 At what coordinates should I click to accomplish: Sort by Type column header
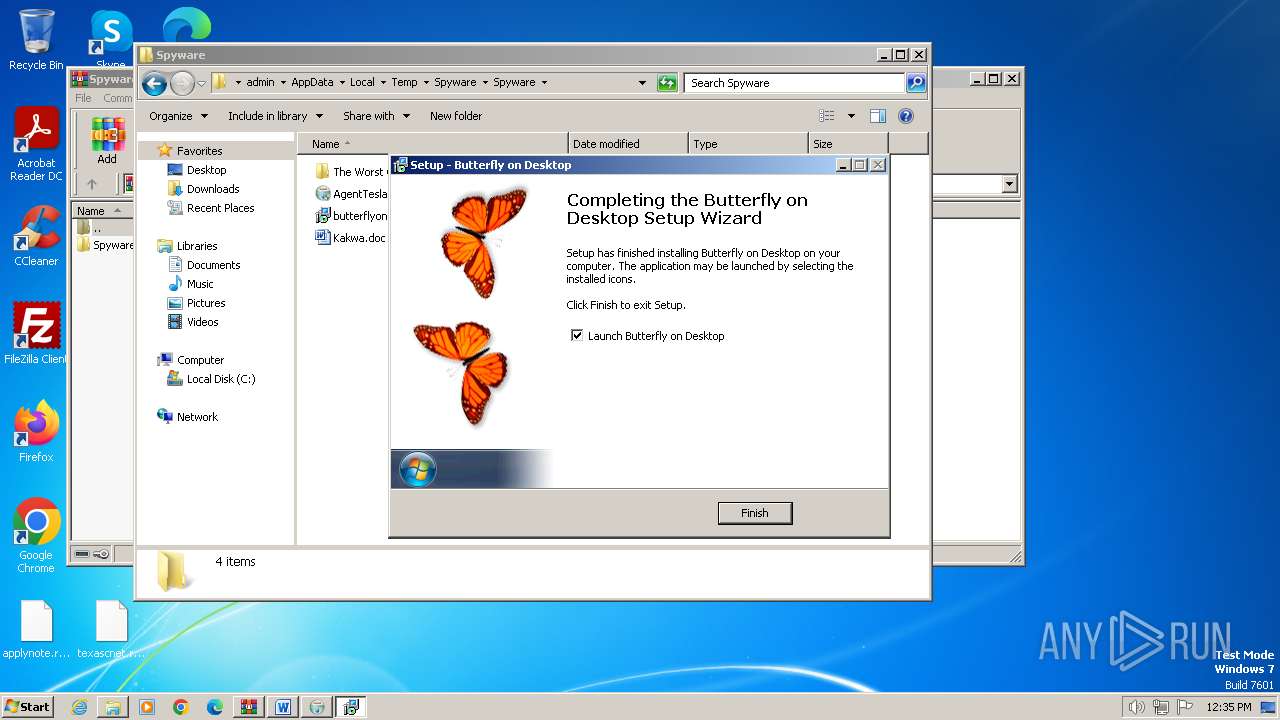pos(748,144)
